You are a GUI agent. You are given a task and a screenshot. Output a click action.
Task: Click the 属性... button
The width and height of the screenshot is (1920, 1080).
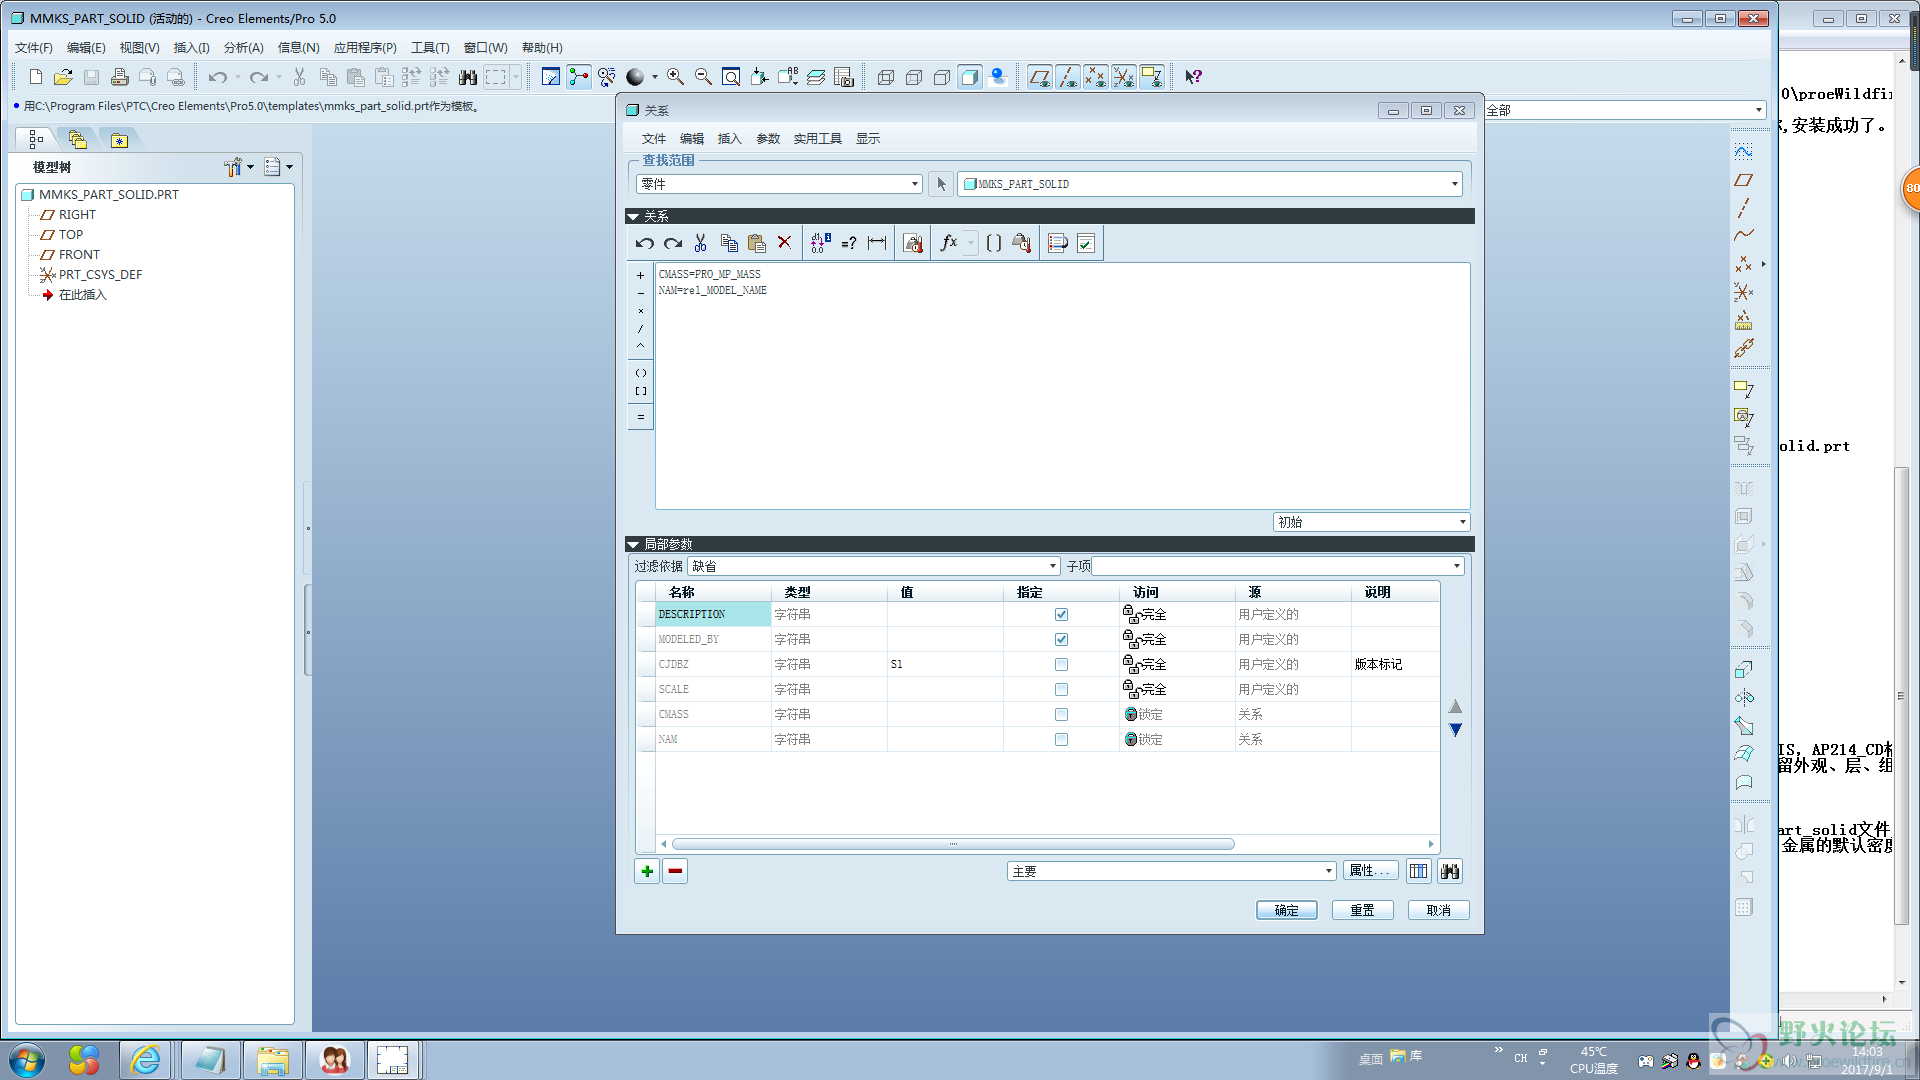point(1370,871)
